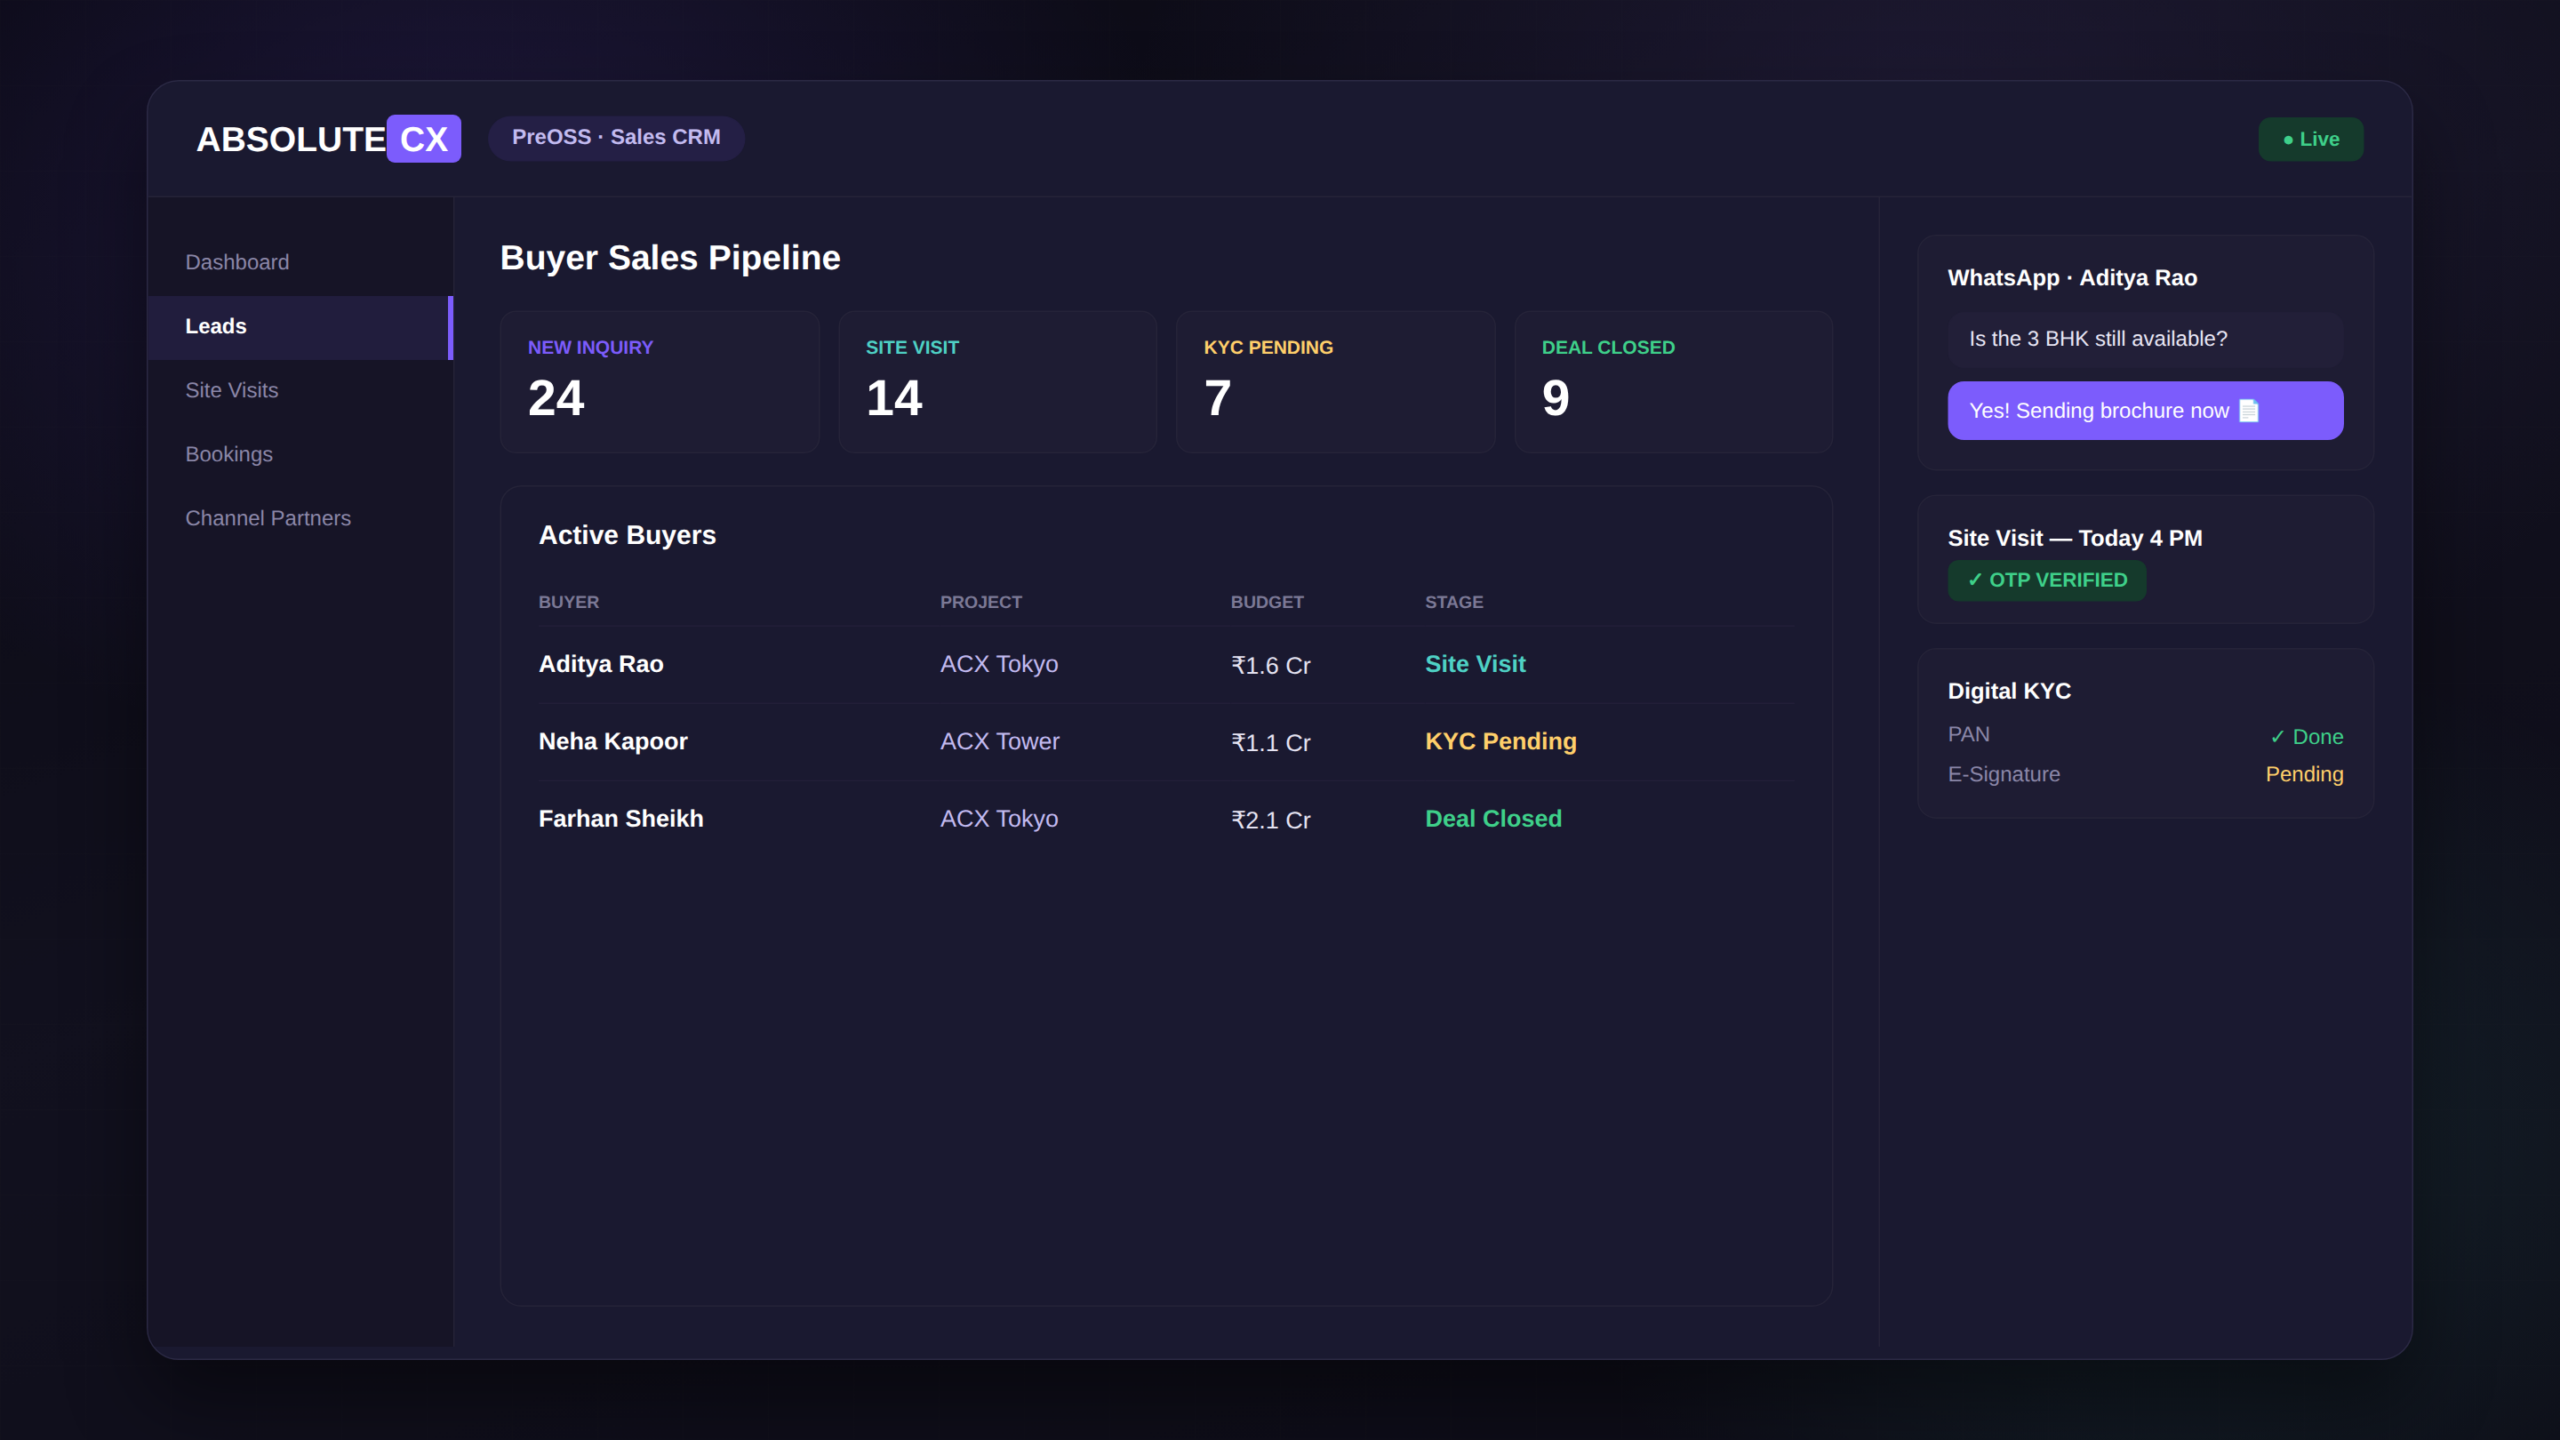Click the PAN label
The height and width of the screenshot is (1440, 2560).
click(x=1969, y=734)
